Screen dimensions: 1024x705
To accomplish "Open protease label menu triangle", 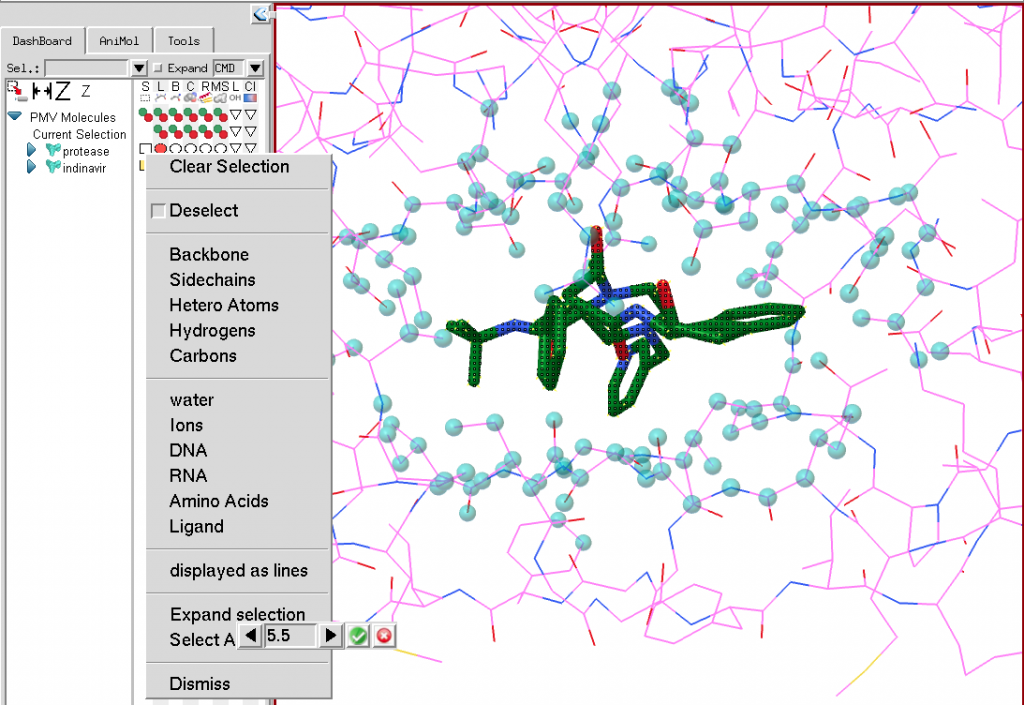I will 235,148.
